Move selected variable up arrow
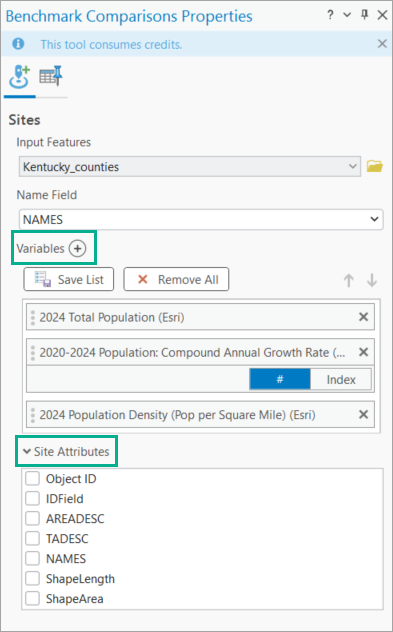The width and height of the screenshot is (393, 632). (349, 280)
